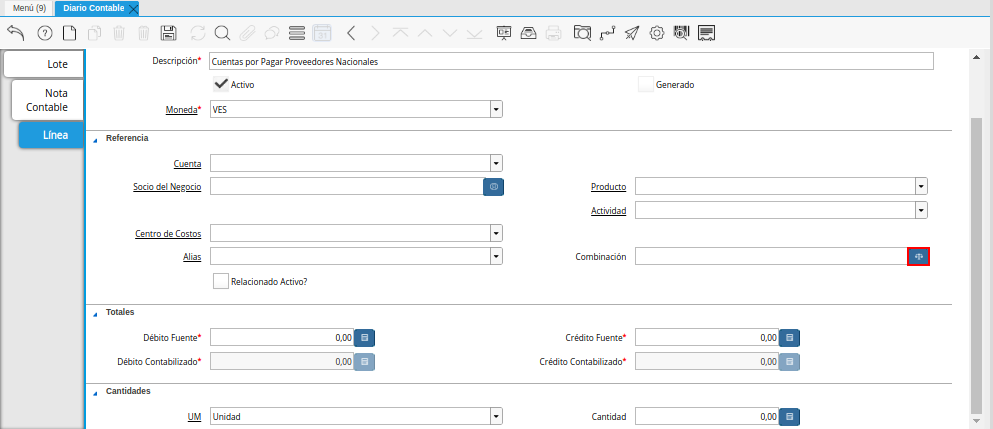Click the Centro de Costos label link
The height and width of the screenshot is (429, 993).
(168, 234)
